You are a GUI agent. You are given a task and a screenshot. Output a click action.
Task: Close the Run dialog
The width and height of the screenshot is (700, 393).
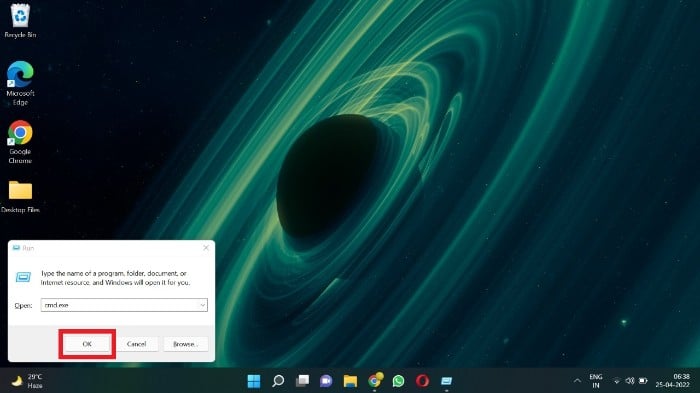(206, 248)
